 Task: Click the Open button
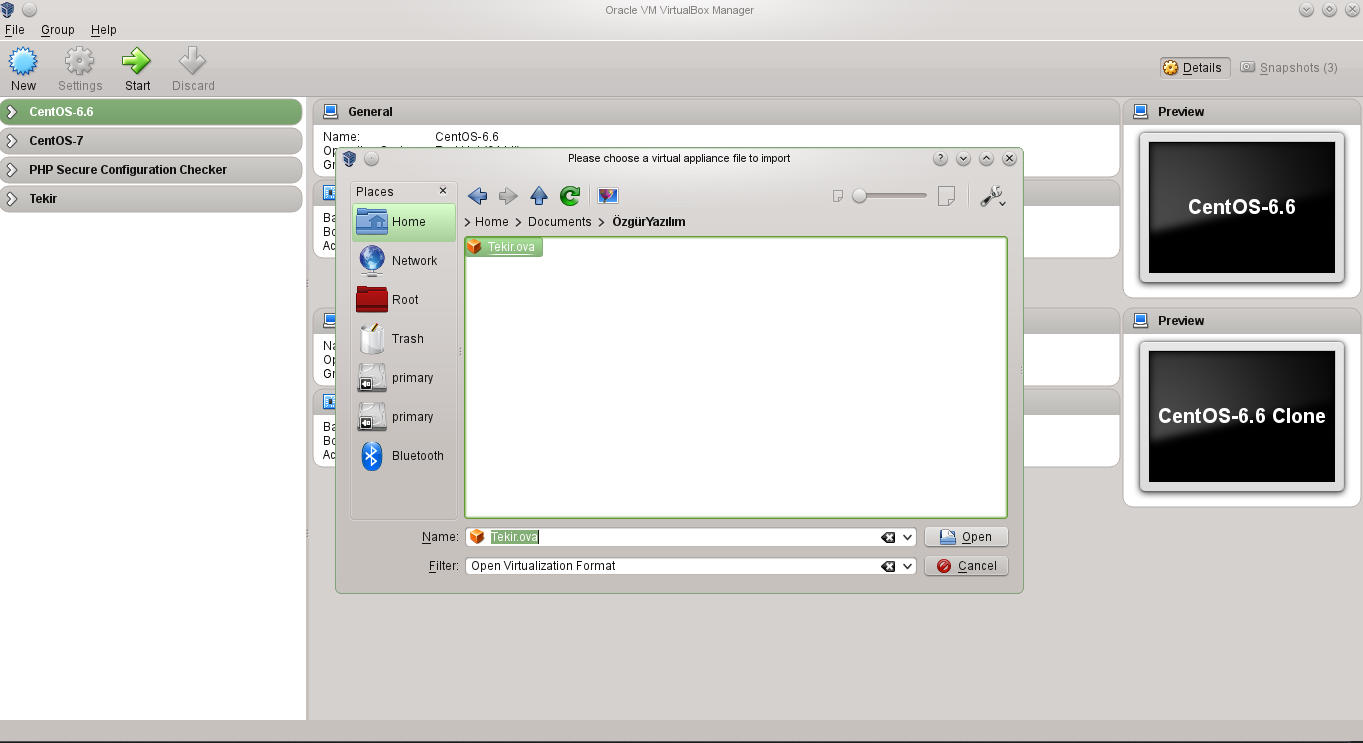point(966,537)
